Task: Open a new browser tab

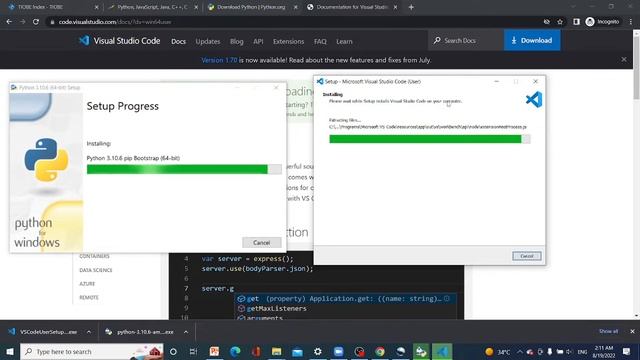Action: (x=411, y=7)
